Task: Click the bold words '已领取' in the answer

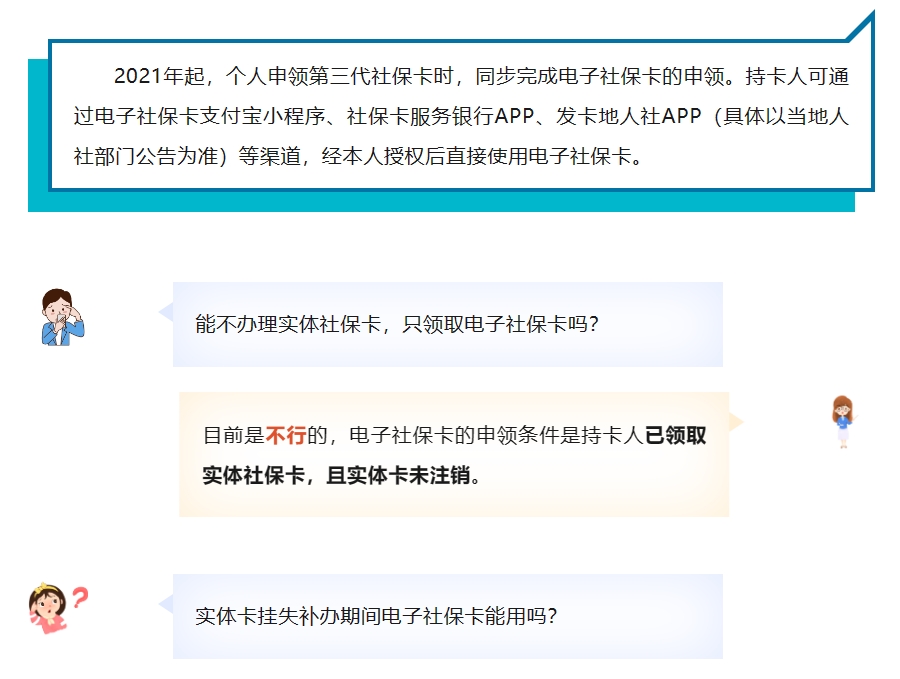Action: click(676, 435)
